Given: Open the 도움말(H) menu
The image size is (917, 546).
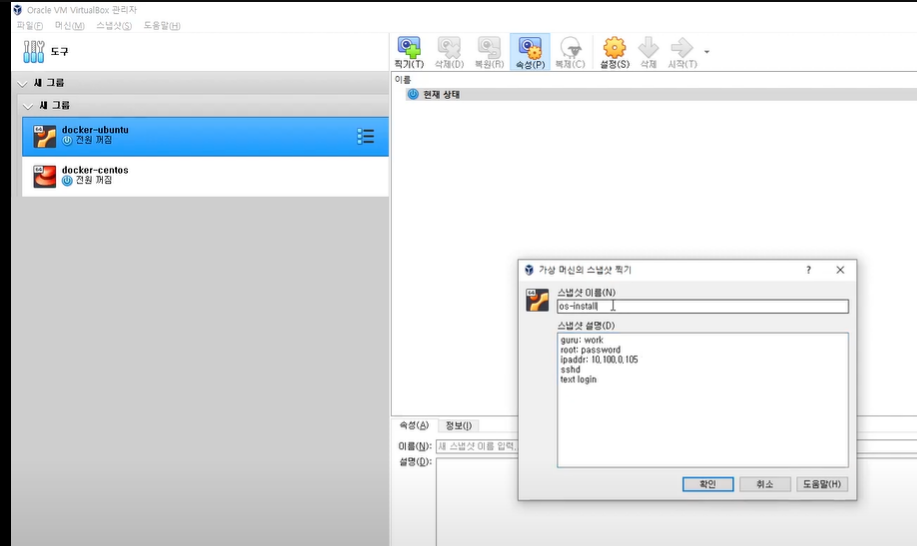Looking at the screenshot, I should click(x=162, y=26).
